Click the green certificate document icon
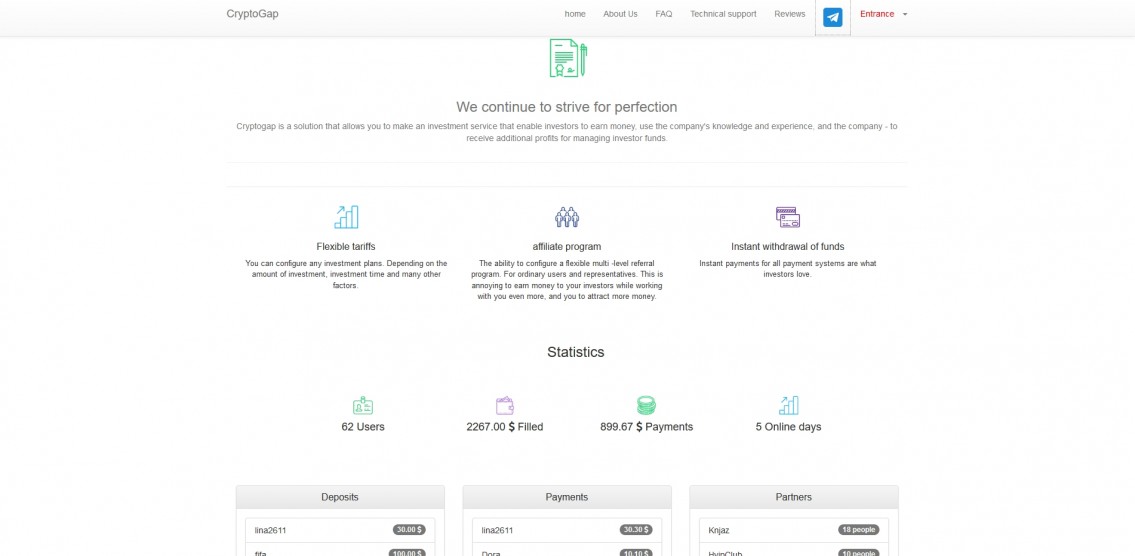This screenshot has width=1135, height=556. point(567,58)
